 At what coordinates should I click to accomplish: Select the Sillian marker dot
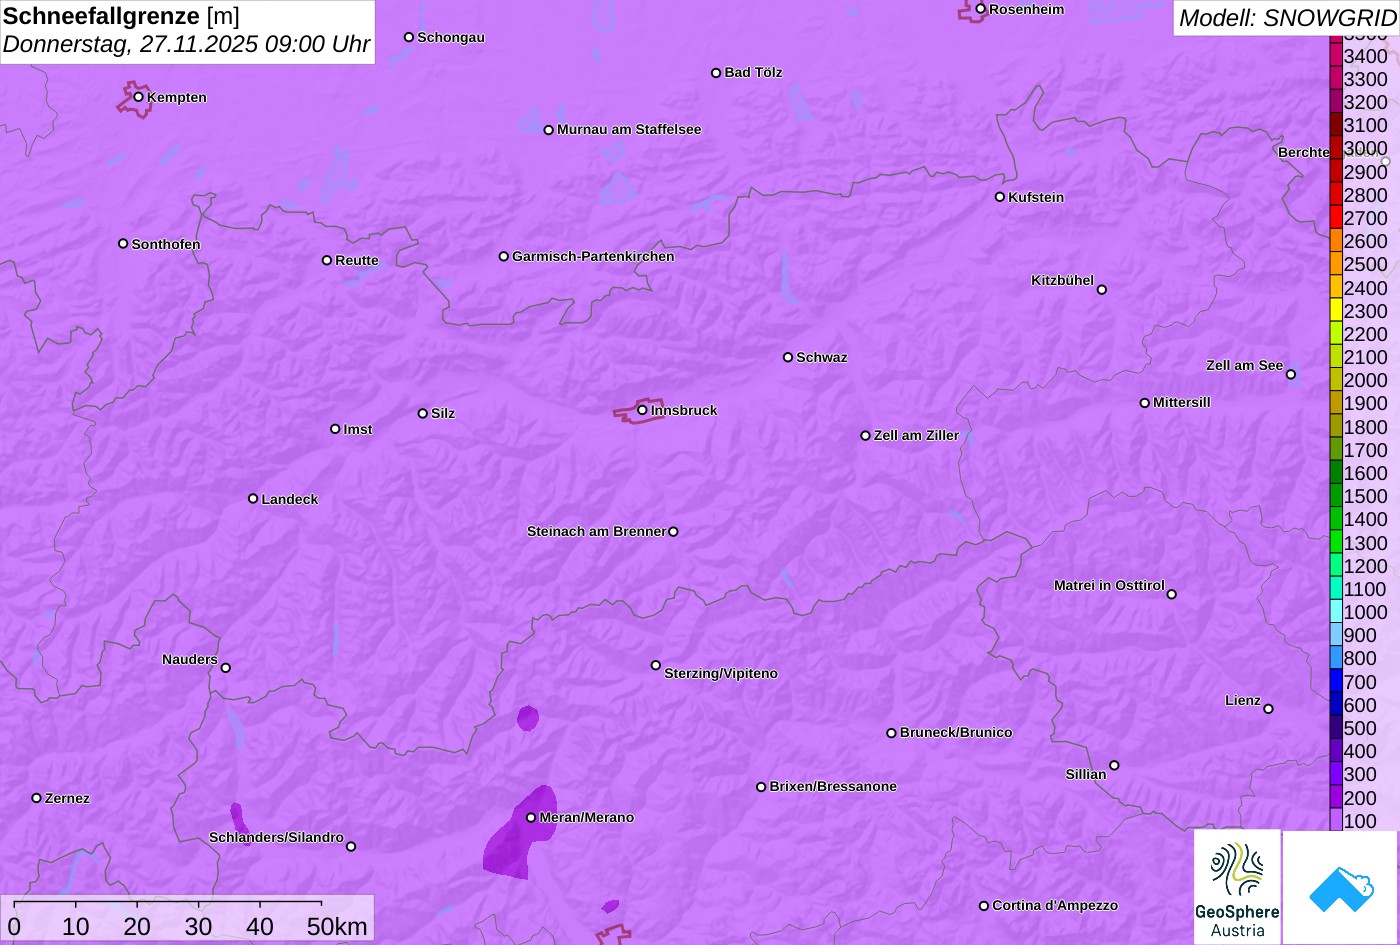tap(1114, 766)
